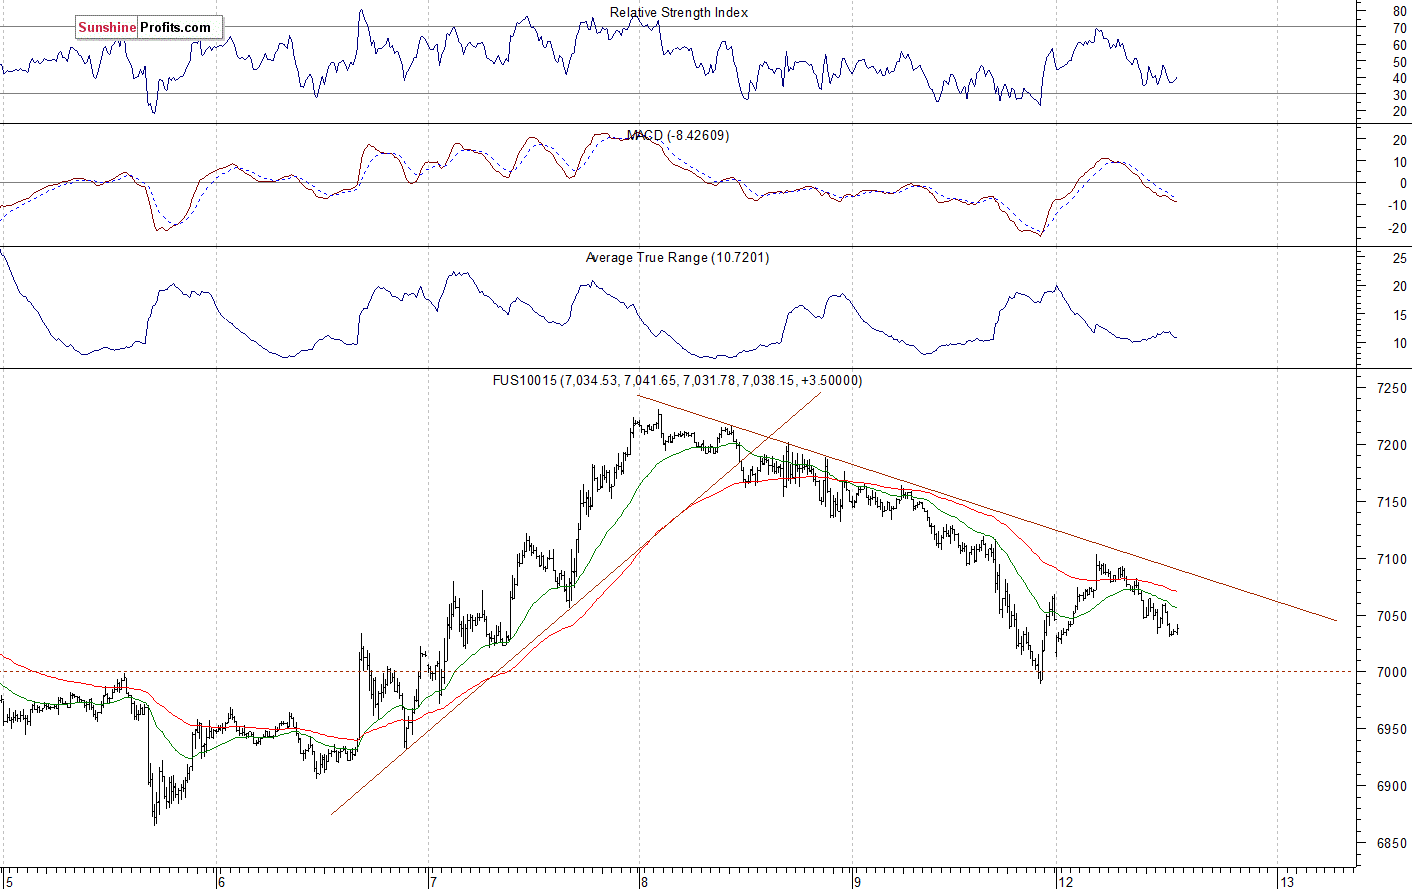The width and height of the screenshot is (1412, 889).
Task: Click the RSI axis value 80
Action: (x=1400, y=12)
